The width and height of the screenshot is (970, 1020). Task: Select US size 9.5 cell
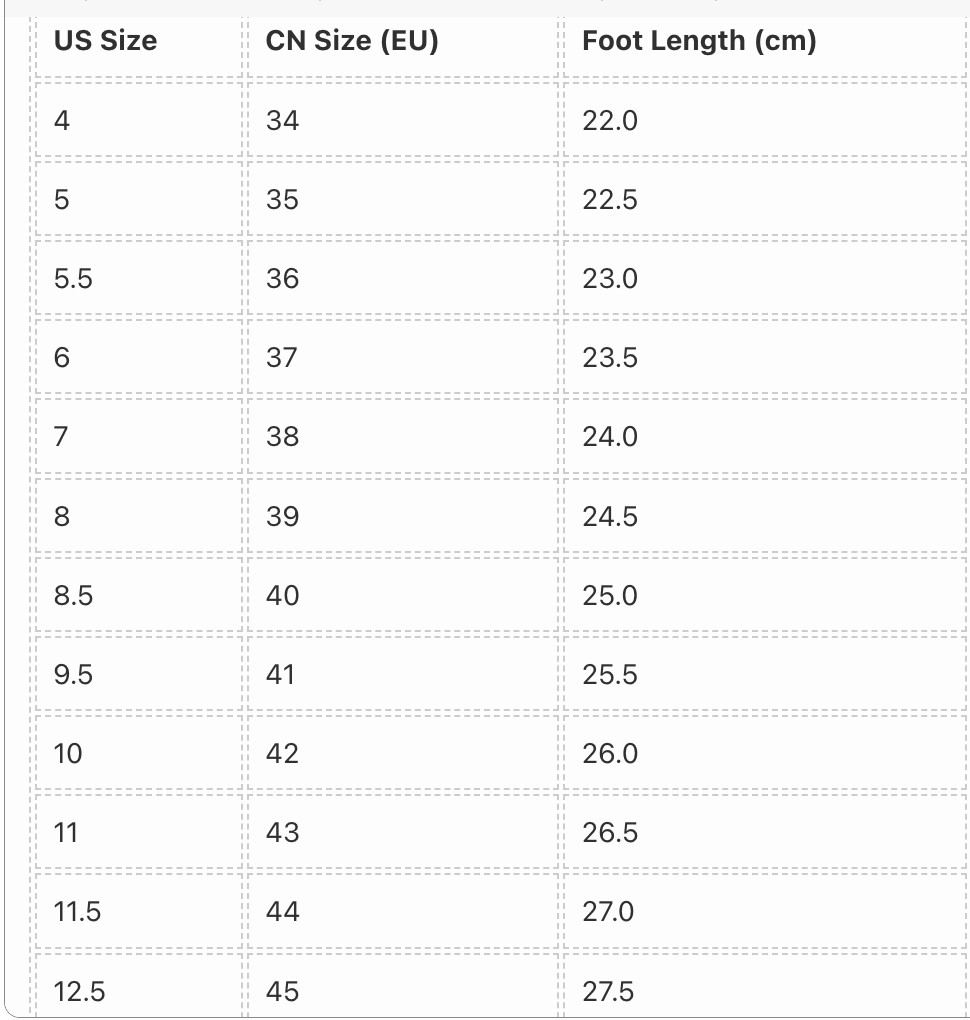(x=138, y=674)
